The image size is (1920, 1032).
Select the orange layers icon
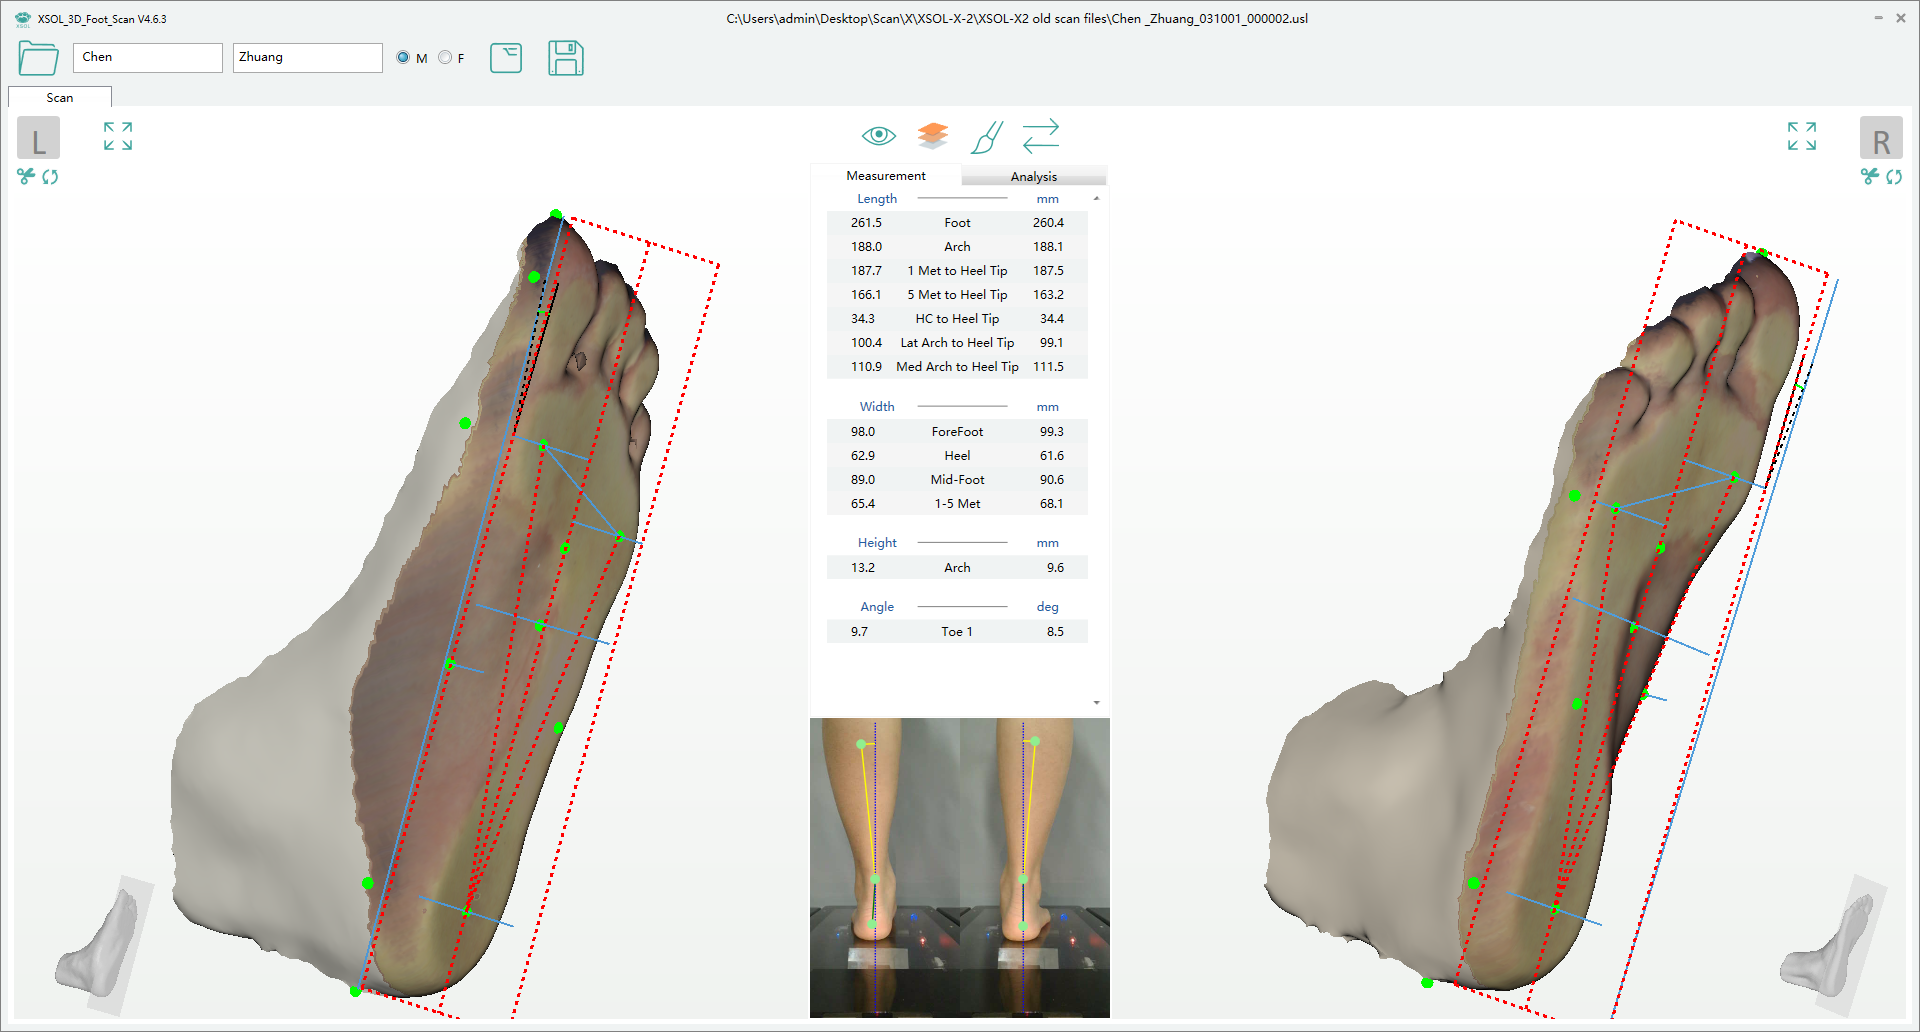pyautogui.click(x=932, y=135)
